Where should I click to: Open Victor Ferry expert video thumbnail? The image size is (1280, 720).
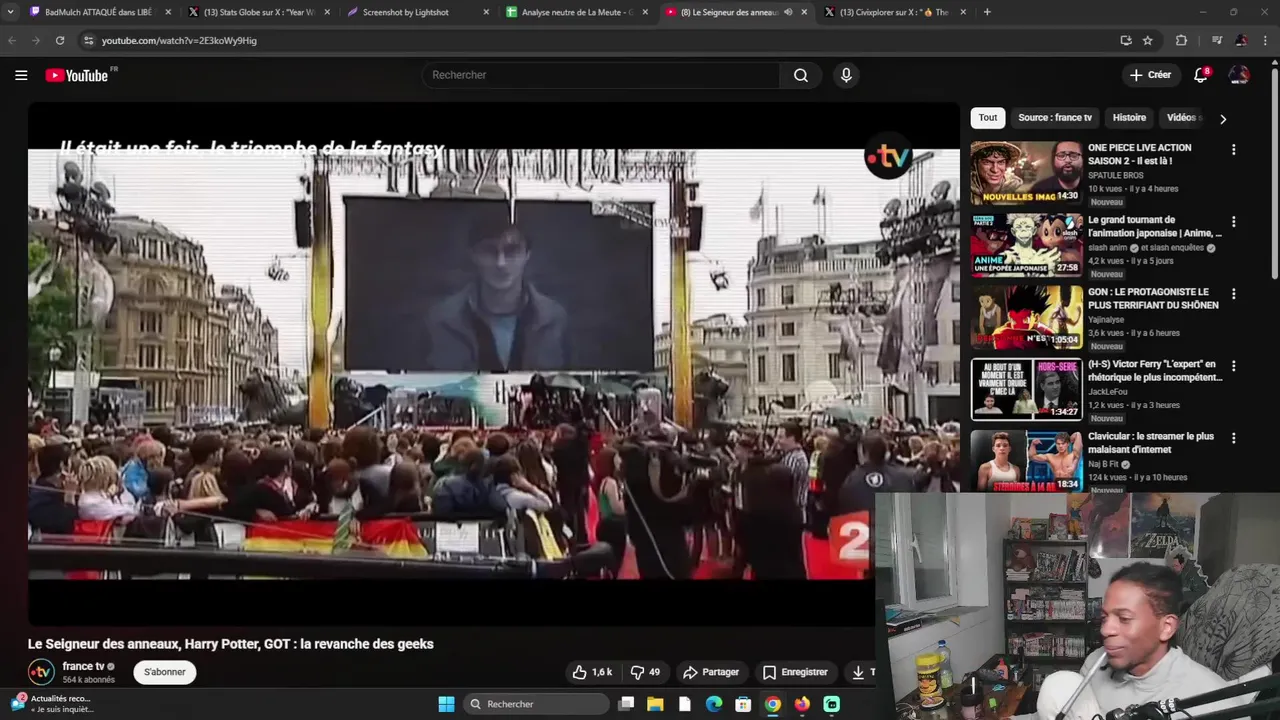tap(1026, 389)
